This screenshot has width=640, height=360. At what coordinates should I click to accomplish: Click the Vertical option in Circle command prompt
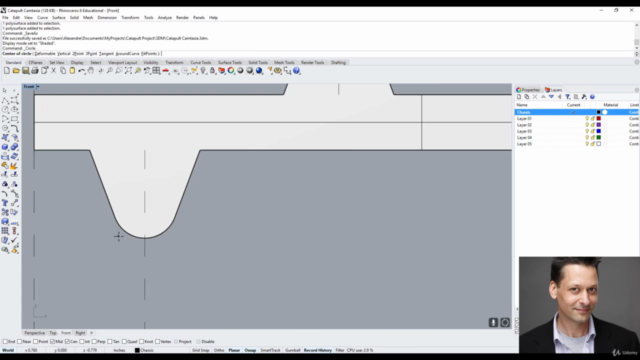64,53
